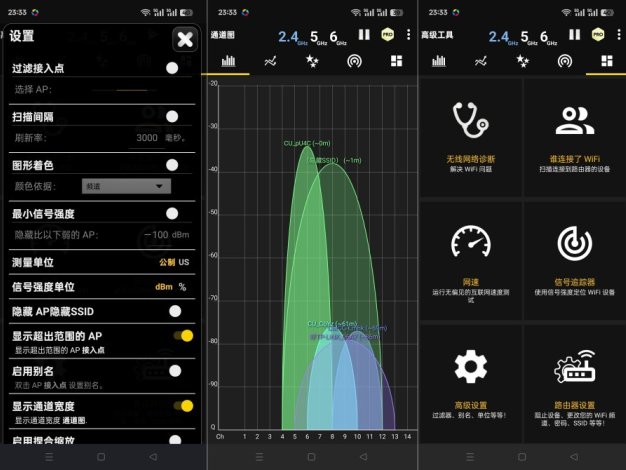Open 网速 speedometer tool
Screen dimensions: 626x470
pyautogui.click(x=471, y=261)
